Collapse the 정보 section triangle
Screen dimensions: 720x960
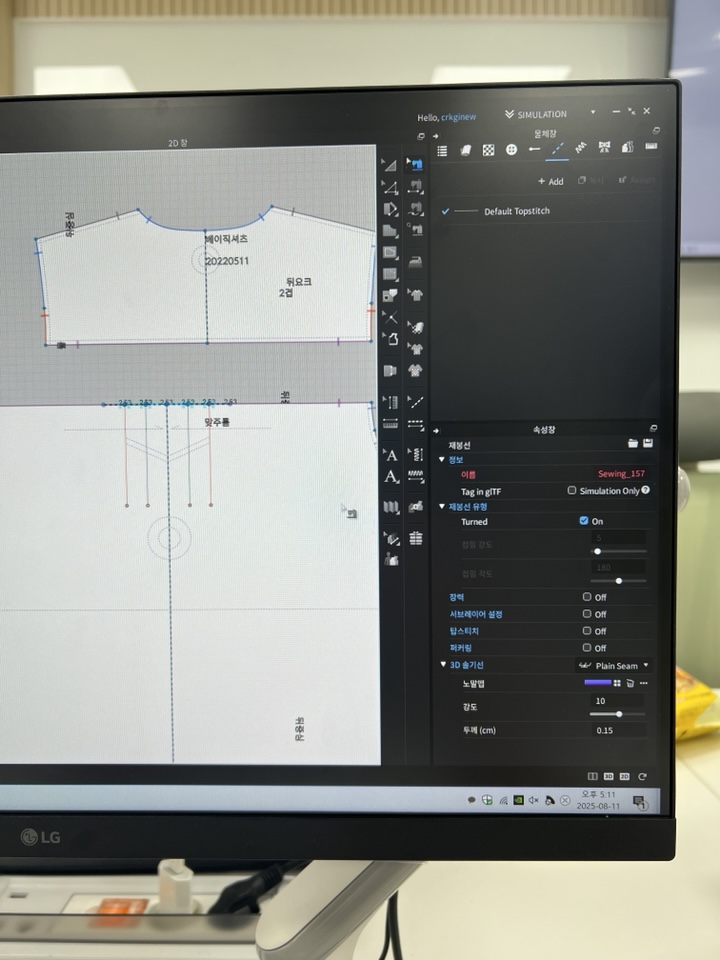click(x=443, y=459)
